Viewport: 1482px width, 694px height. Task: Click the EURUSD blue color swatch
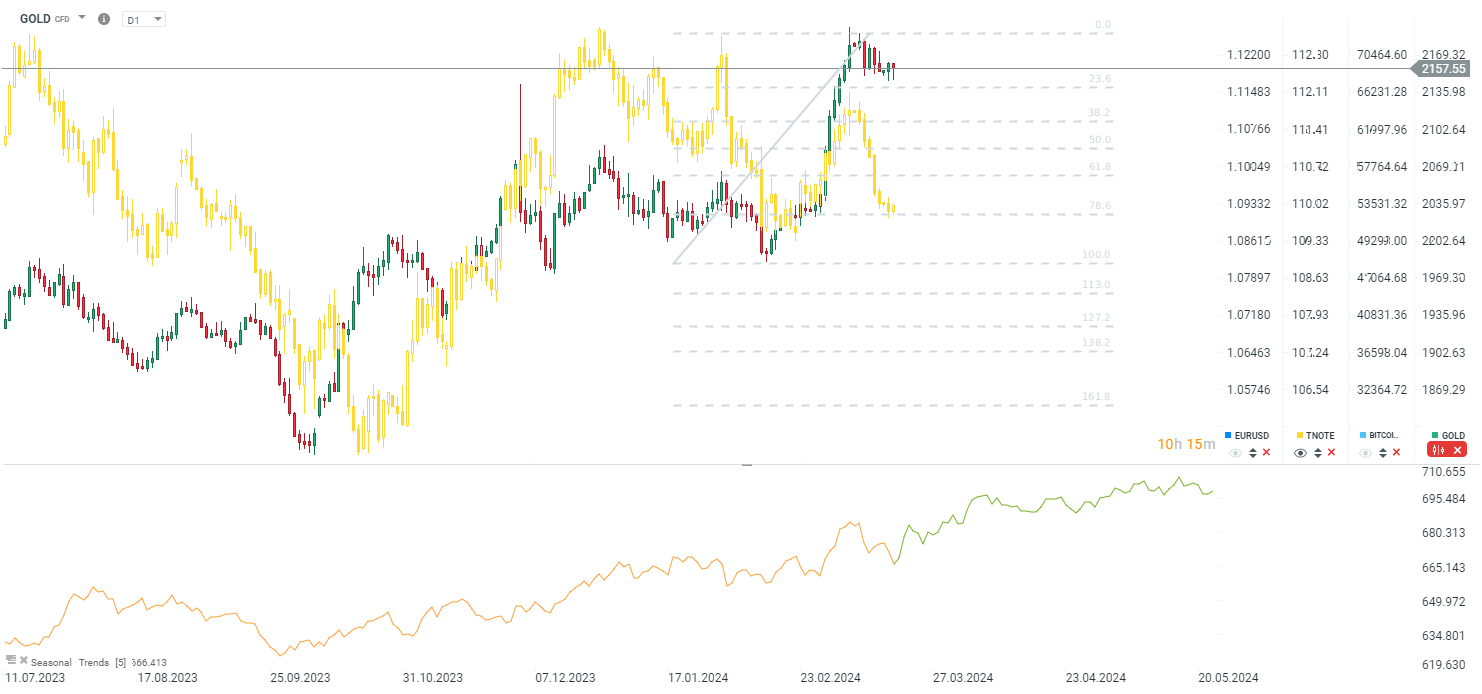pos(1228,435)
